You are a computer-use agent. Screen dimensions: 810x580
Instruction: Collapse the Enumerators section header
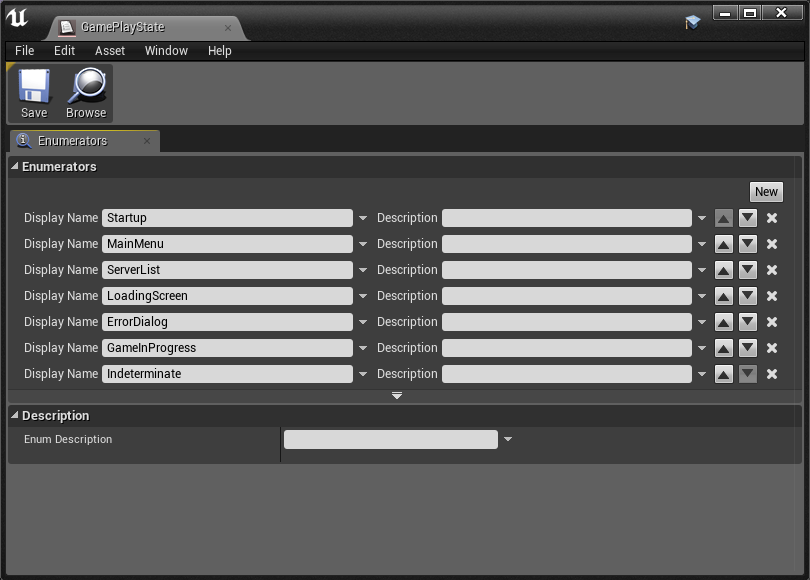point(15,166)
